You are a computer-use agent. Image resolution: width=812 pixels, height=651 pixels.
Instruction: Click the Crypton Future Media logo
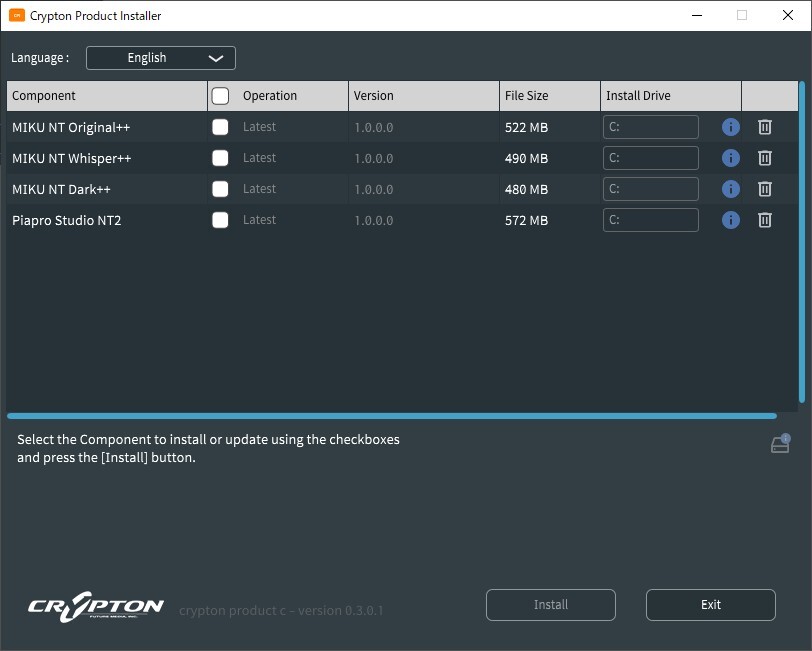[x=96, y=606]
